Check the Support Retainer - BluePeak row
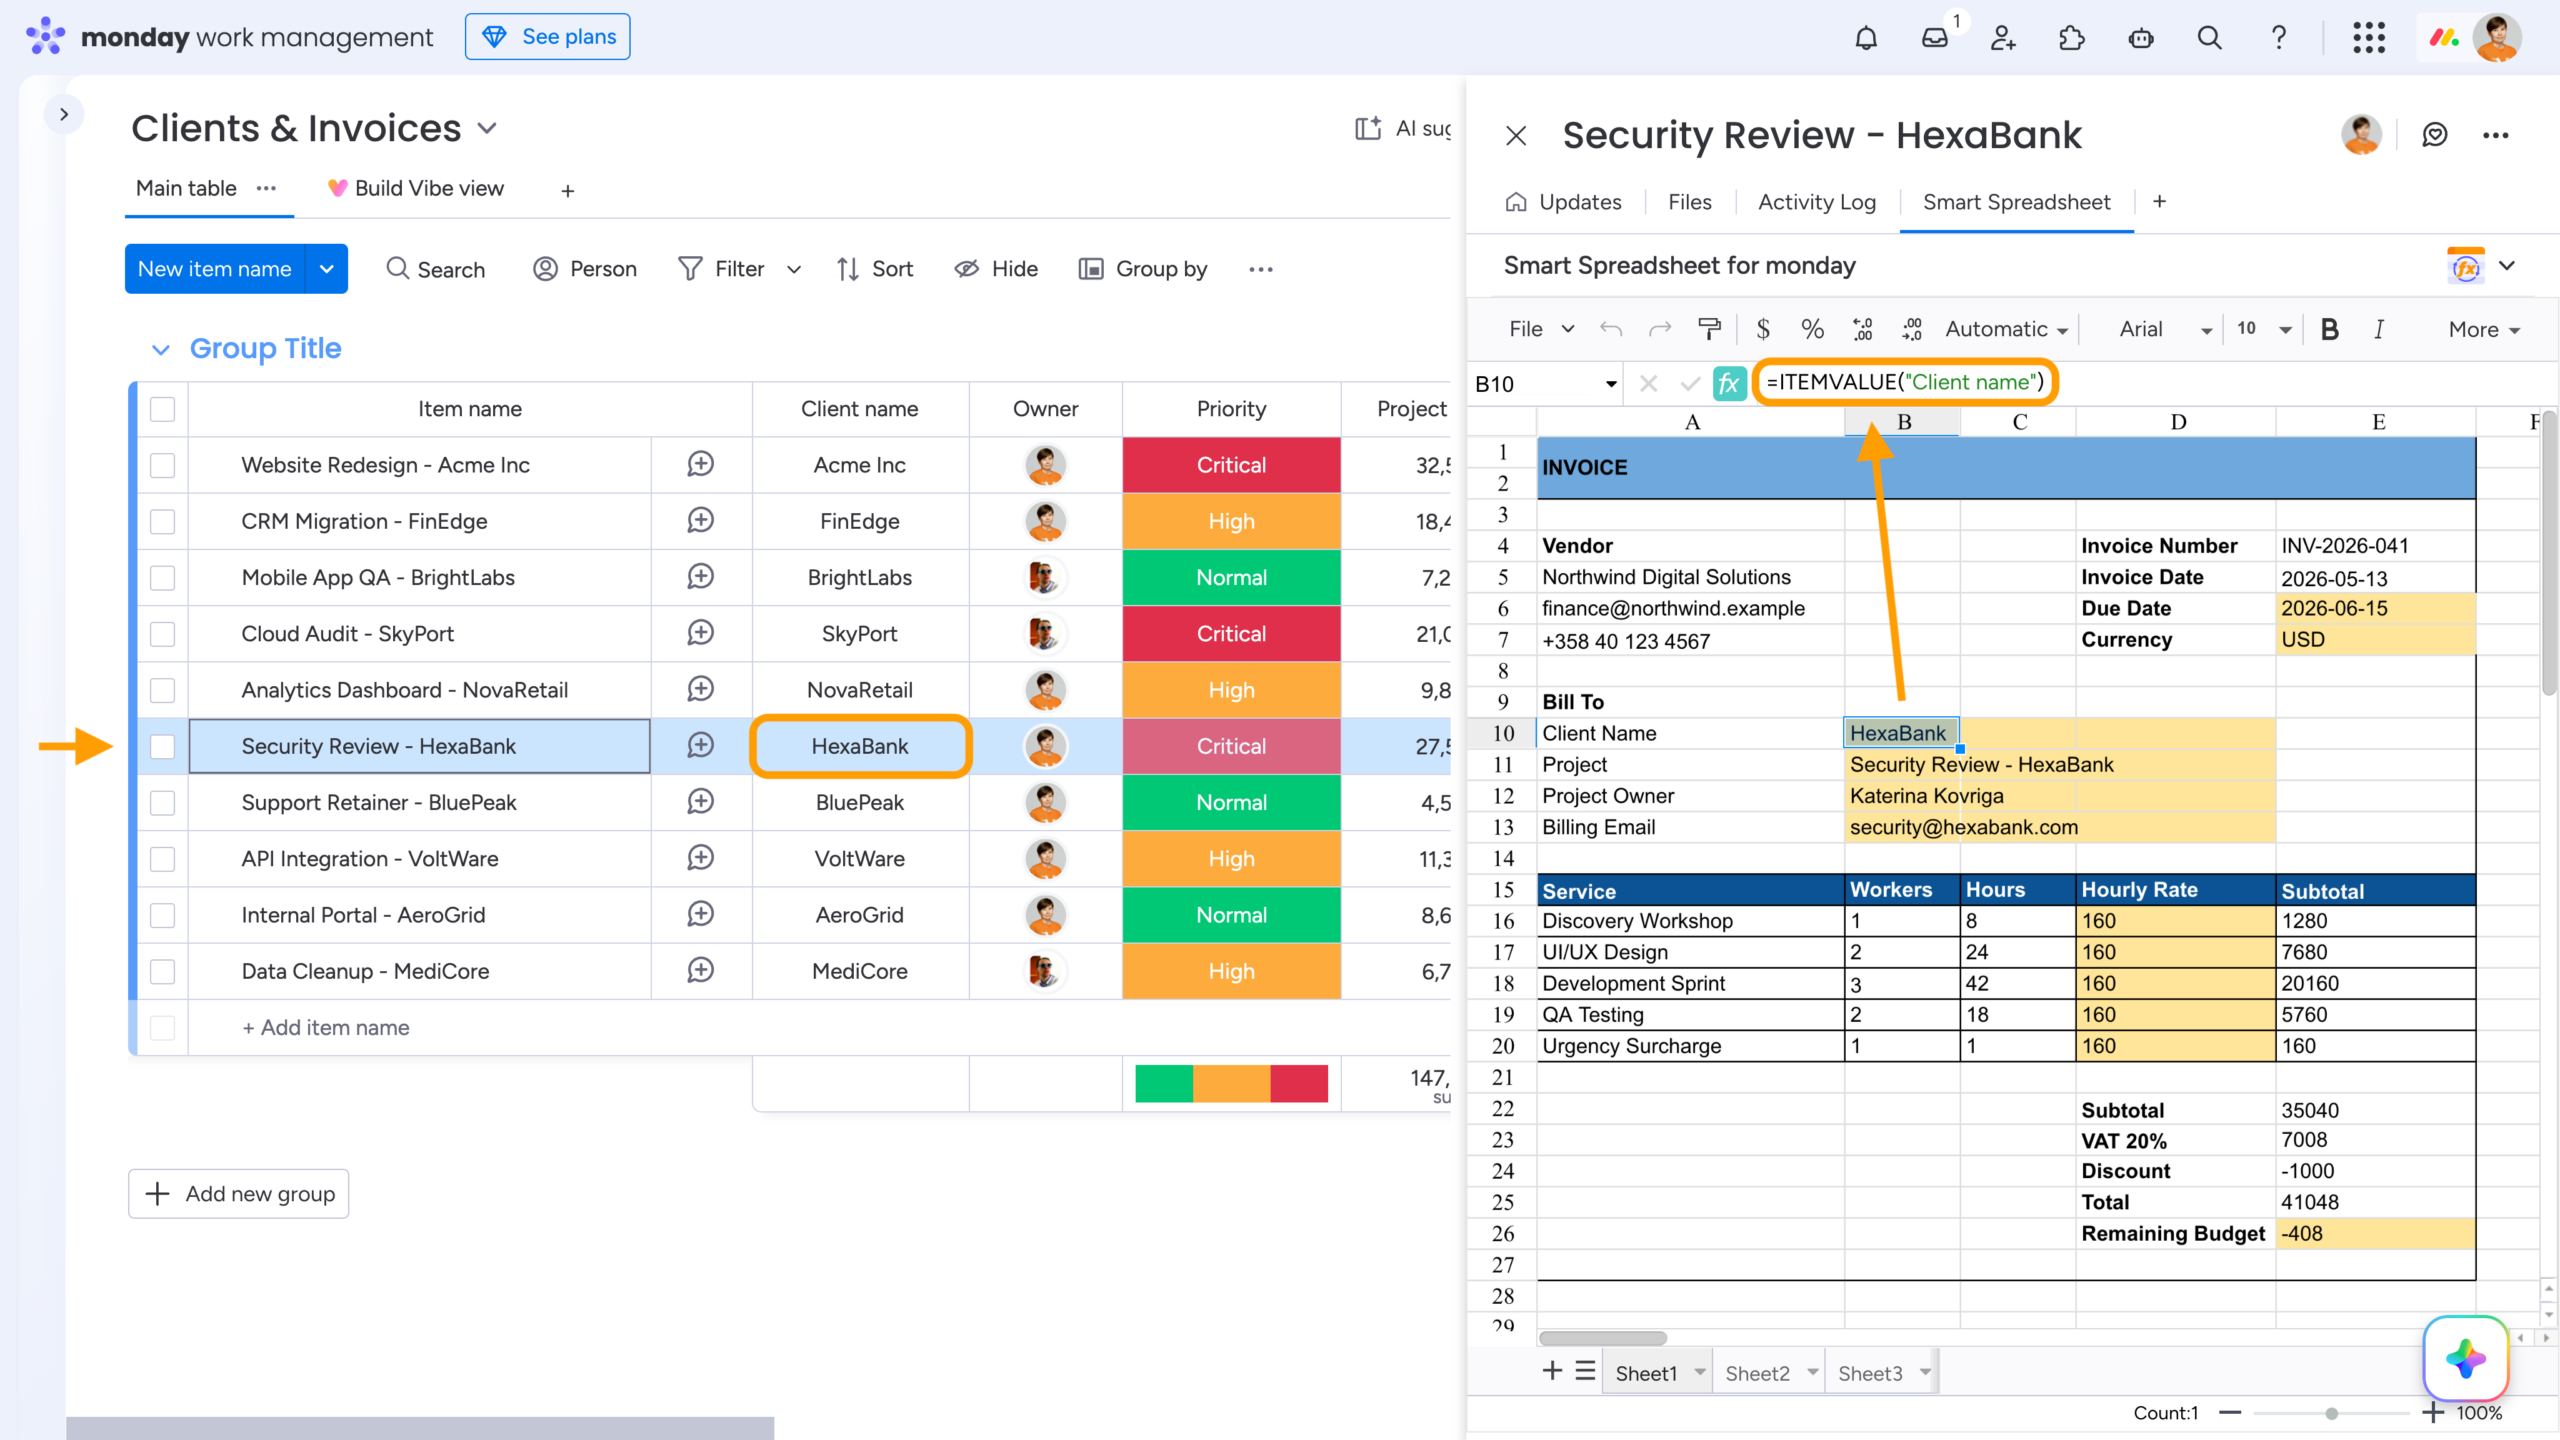 pyautogui.click(x=162, y=803)
